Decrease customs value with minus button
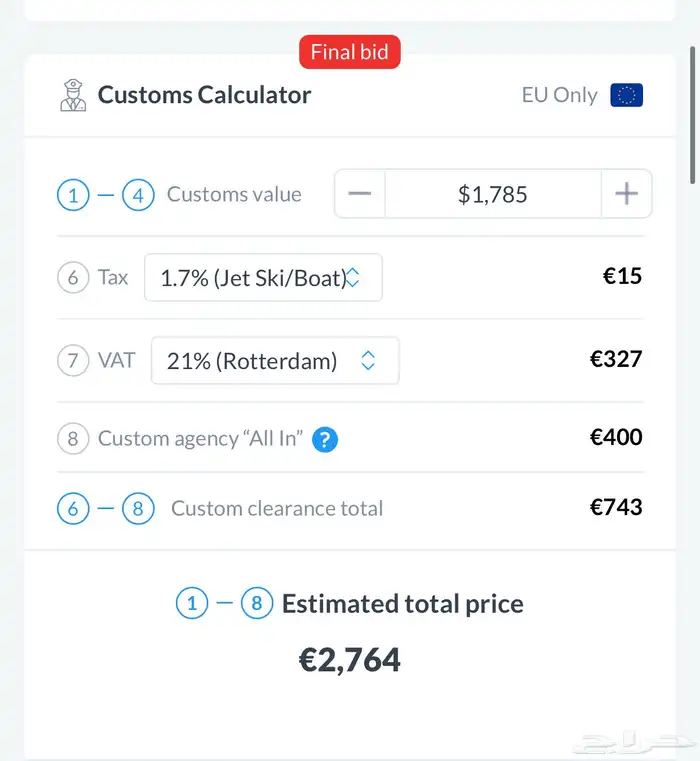 [x=360, y=194]
